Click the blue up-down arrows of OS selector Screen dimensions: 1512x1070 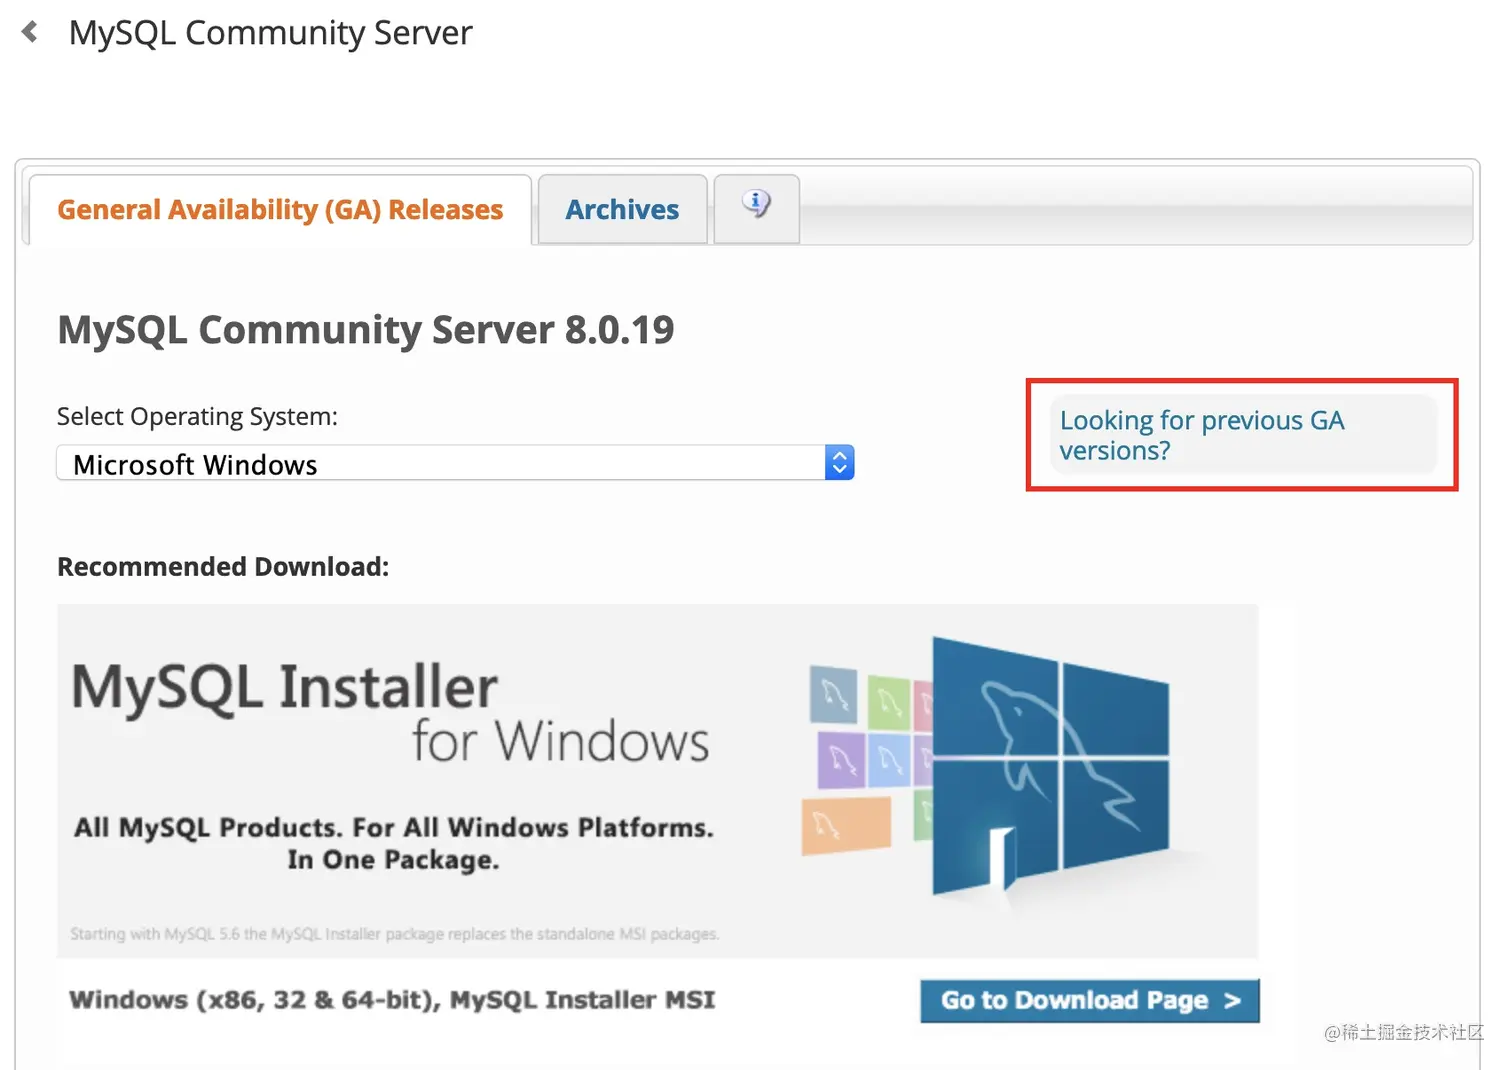[839, 463]
